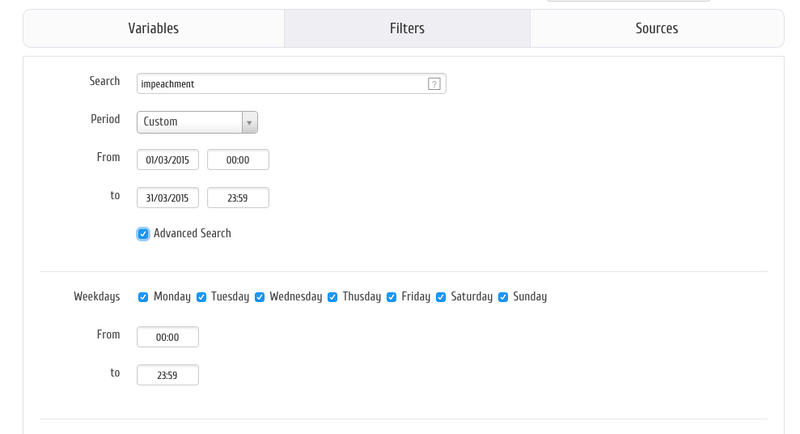This screenshot has height=434, width=800.
Task: Open the Variables tab
Action: (x=153, y=28)
